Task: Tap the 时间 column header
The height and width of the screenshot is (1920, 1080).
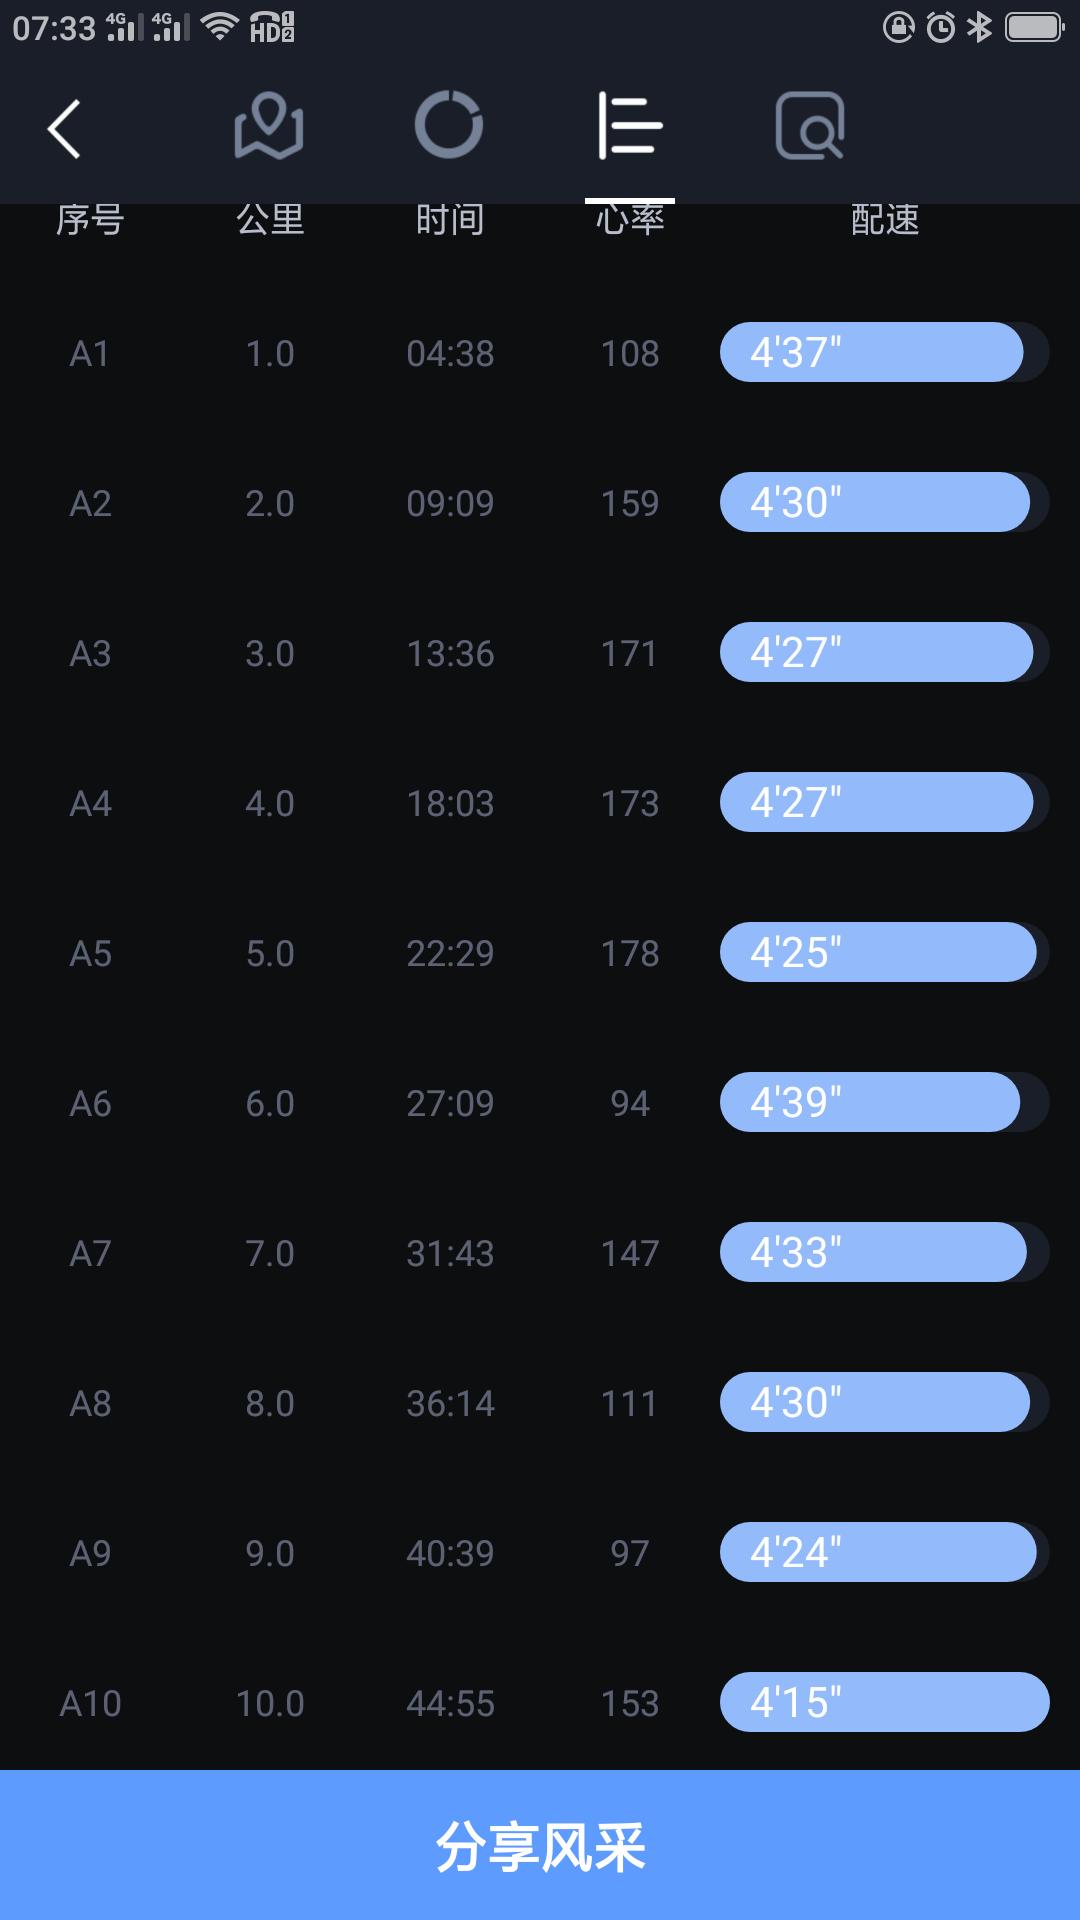Action: point(450,220)
